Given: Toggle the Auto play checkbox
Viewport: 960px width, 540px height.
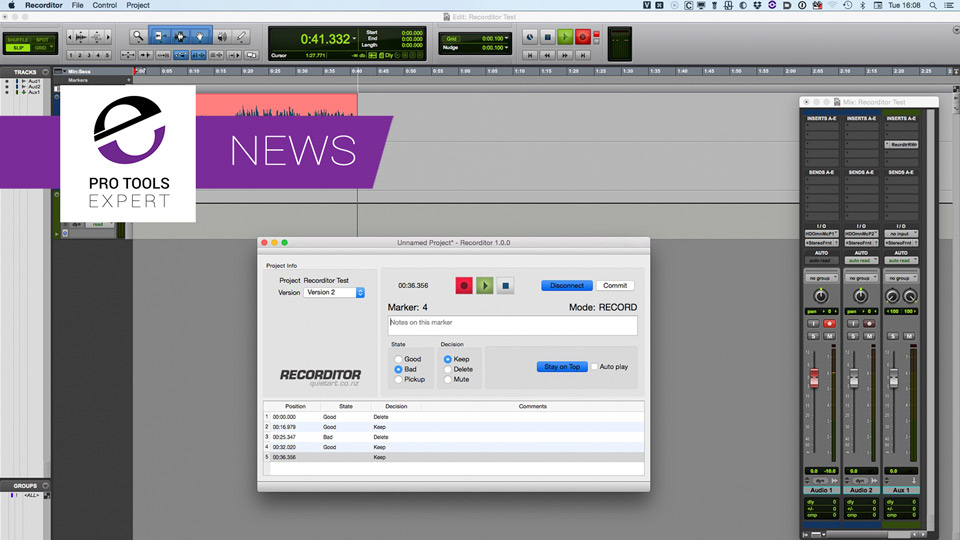Looking at the screenshot, I should point(594,367).
